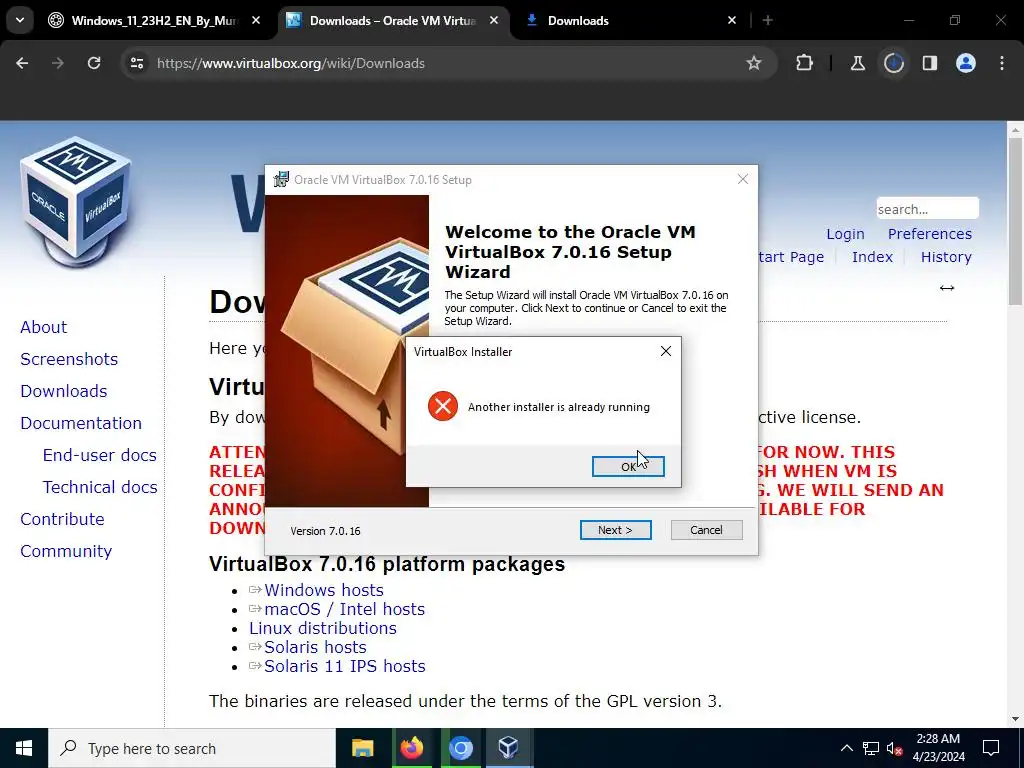Open the browser Extensions puzzle icon
The height and width of the screenshot is (768, 1024).
pyautogui.click(x=805, y=63)
